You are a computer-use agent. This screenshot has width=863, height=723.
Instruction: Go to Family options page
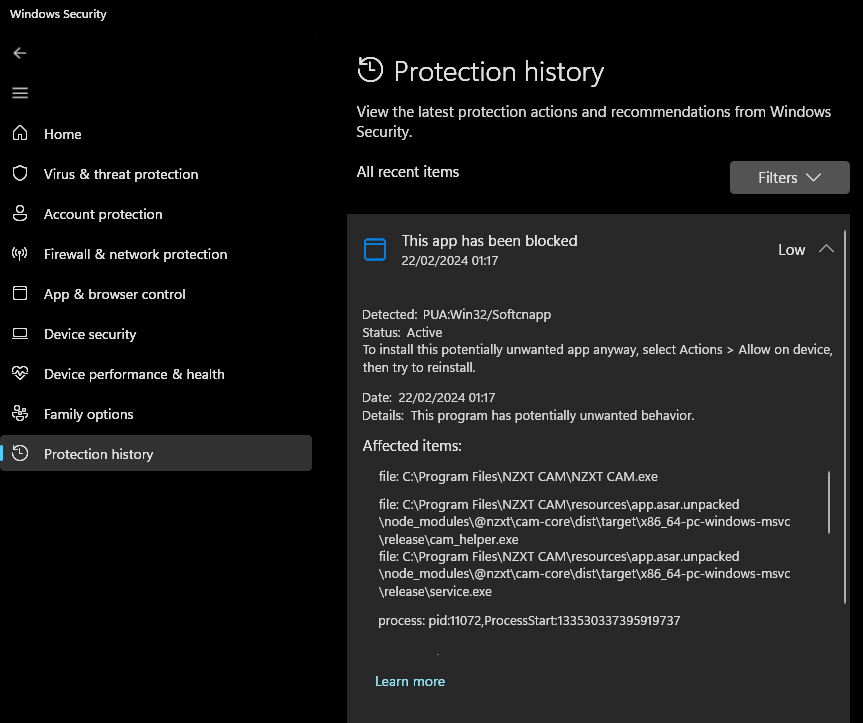(x=88, y=414)
